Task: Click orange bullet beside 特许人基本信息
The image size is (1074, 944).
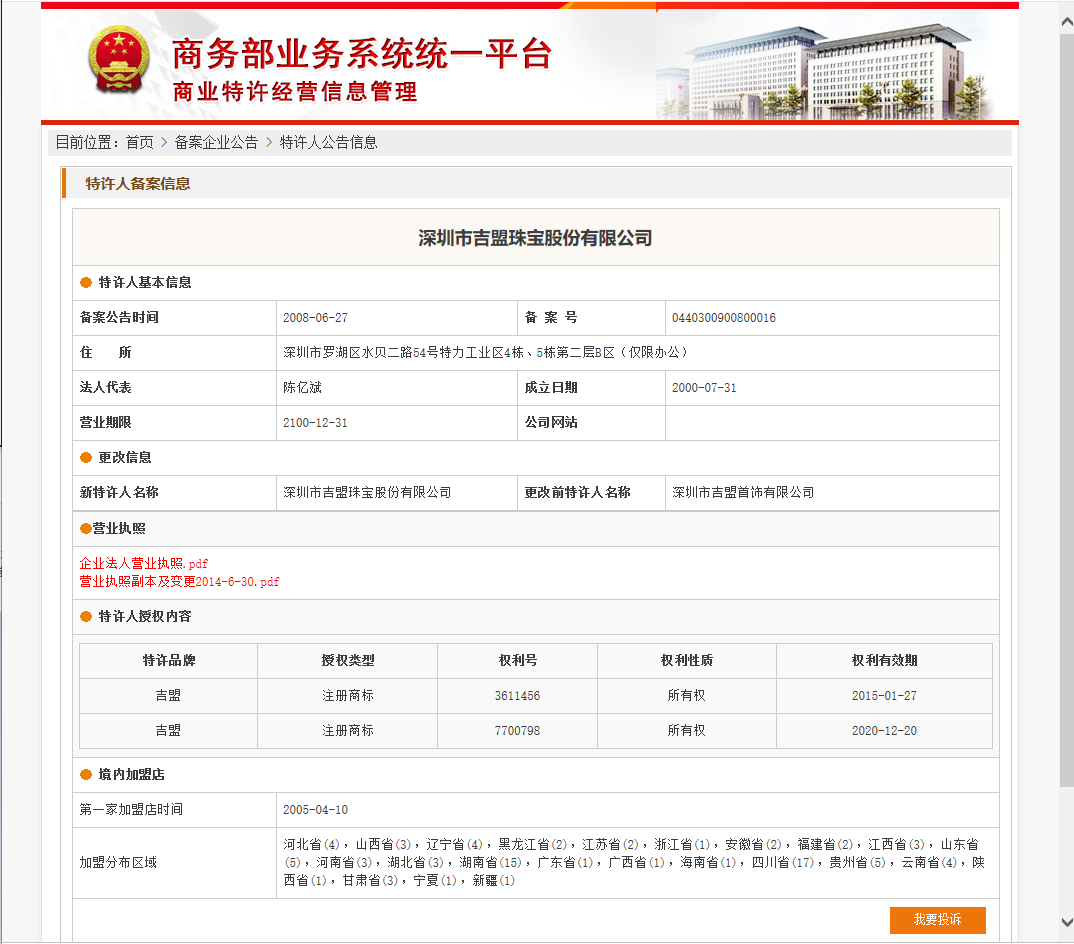Action: pos(86,283)
